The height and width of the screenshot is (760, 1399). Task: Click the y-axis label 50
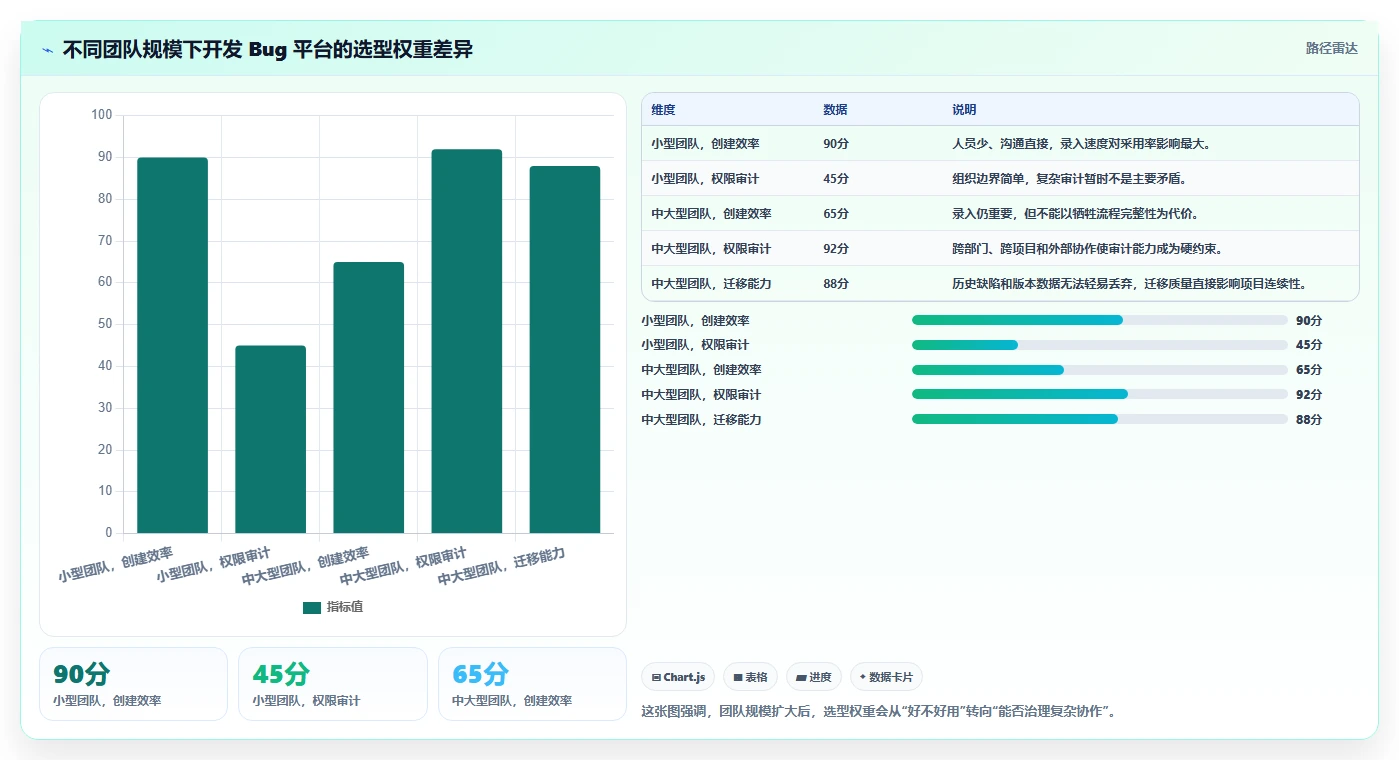105,324
